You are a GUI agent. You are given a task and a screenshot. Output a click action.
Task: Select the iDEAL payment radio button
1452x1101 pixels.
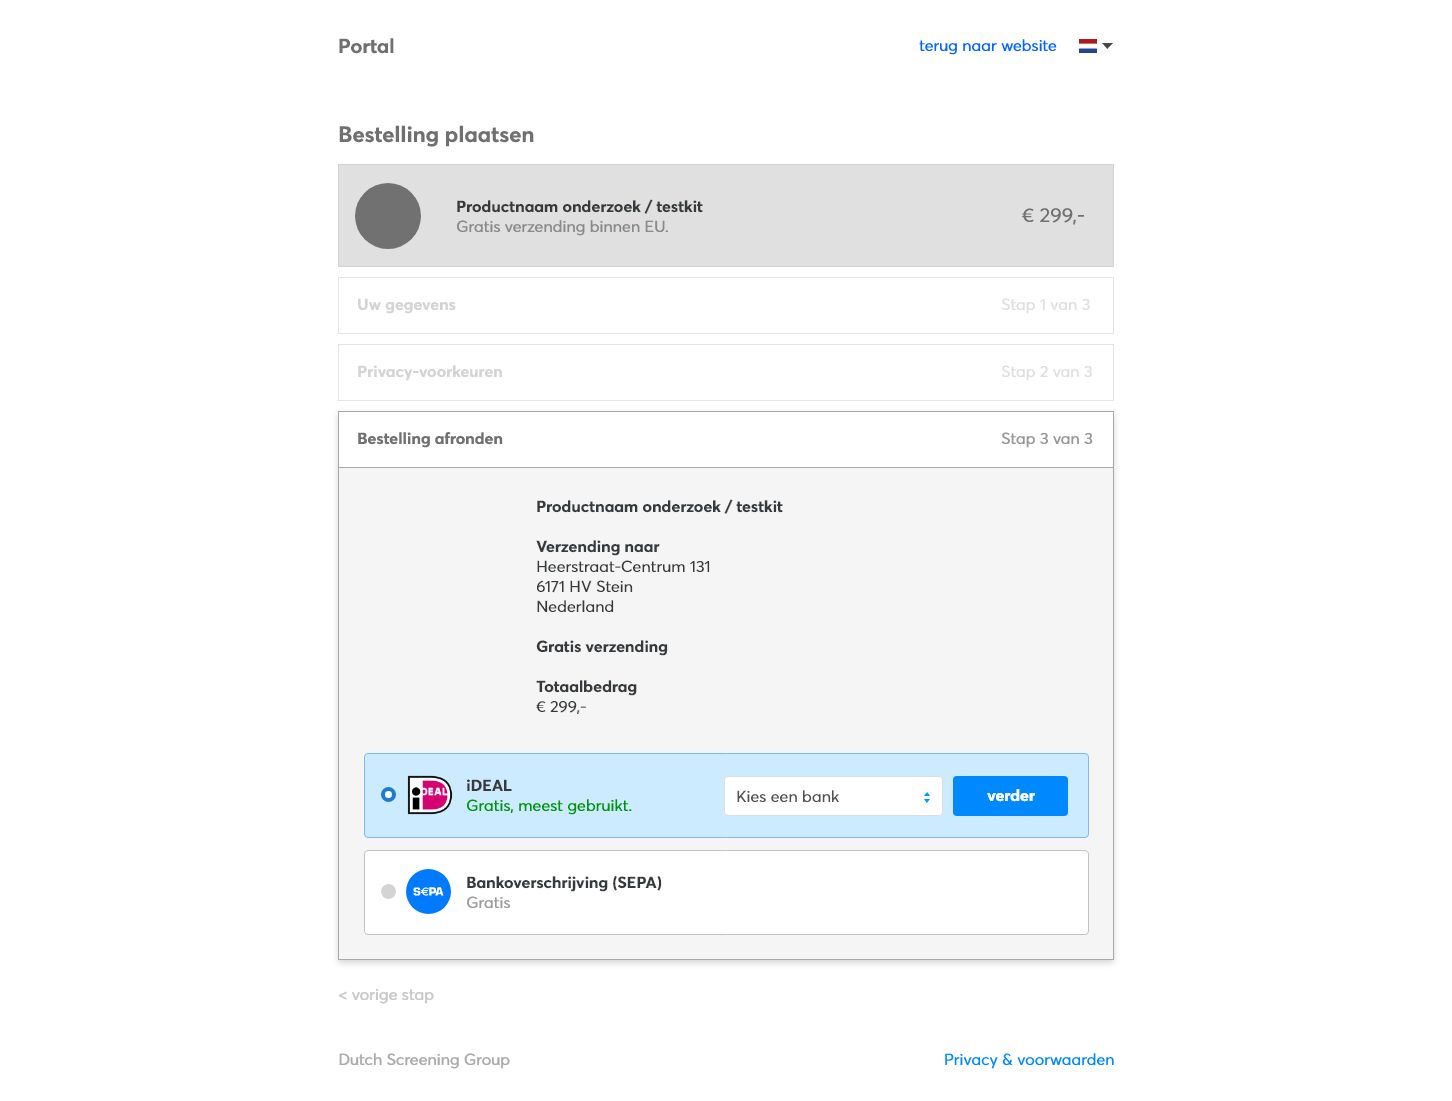pyautogui.click(x=388, y=795)
